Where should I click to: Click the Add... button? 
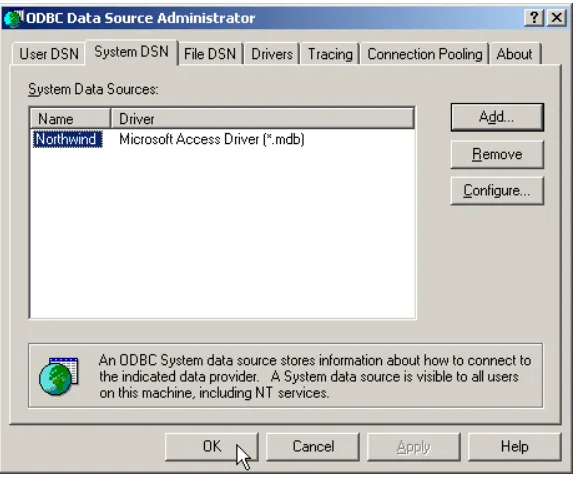coord(497,117)
